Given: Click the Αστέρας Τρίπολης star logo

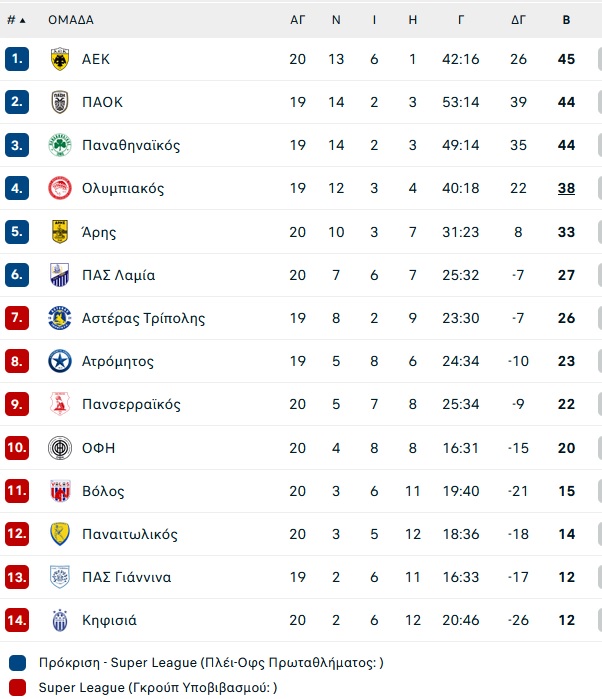Looking at the screenshot, I should coord(60,318).
